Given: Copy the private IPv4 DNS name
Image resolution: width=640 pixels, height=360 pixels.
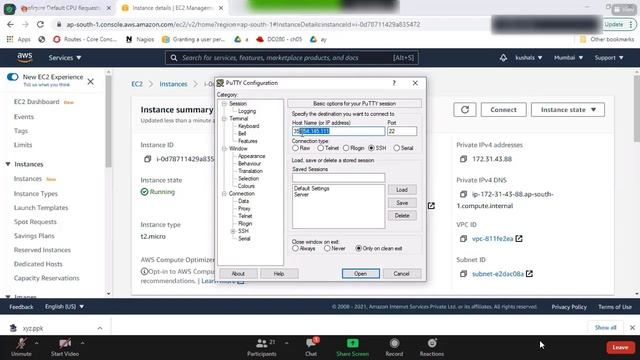Looking at the screenshot, I should click(x=463, y=194).
